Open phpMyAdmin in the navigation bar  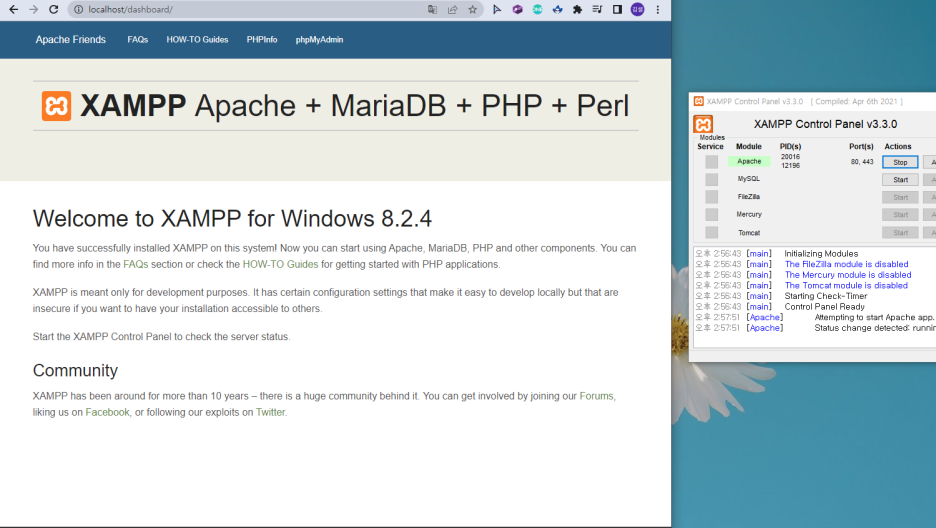tap(319, 39)
